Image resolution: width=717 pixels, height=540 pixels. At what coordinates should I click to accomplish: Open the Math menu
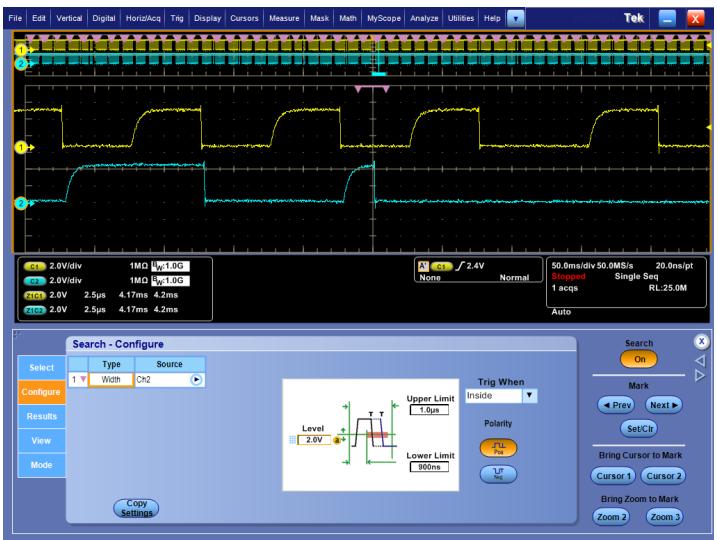(348, 18)
